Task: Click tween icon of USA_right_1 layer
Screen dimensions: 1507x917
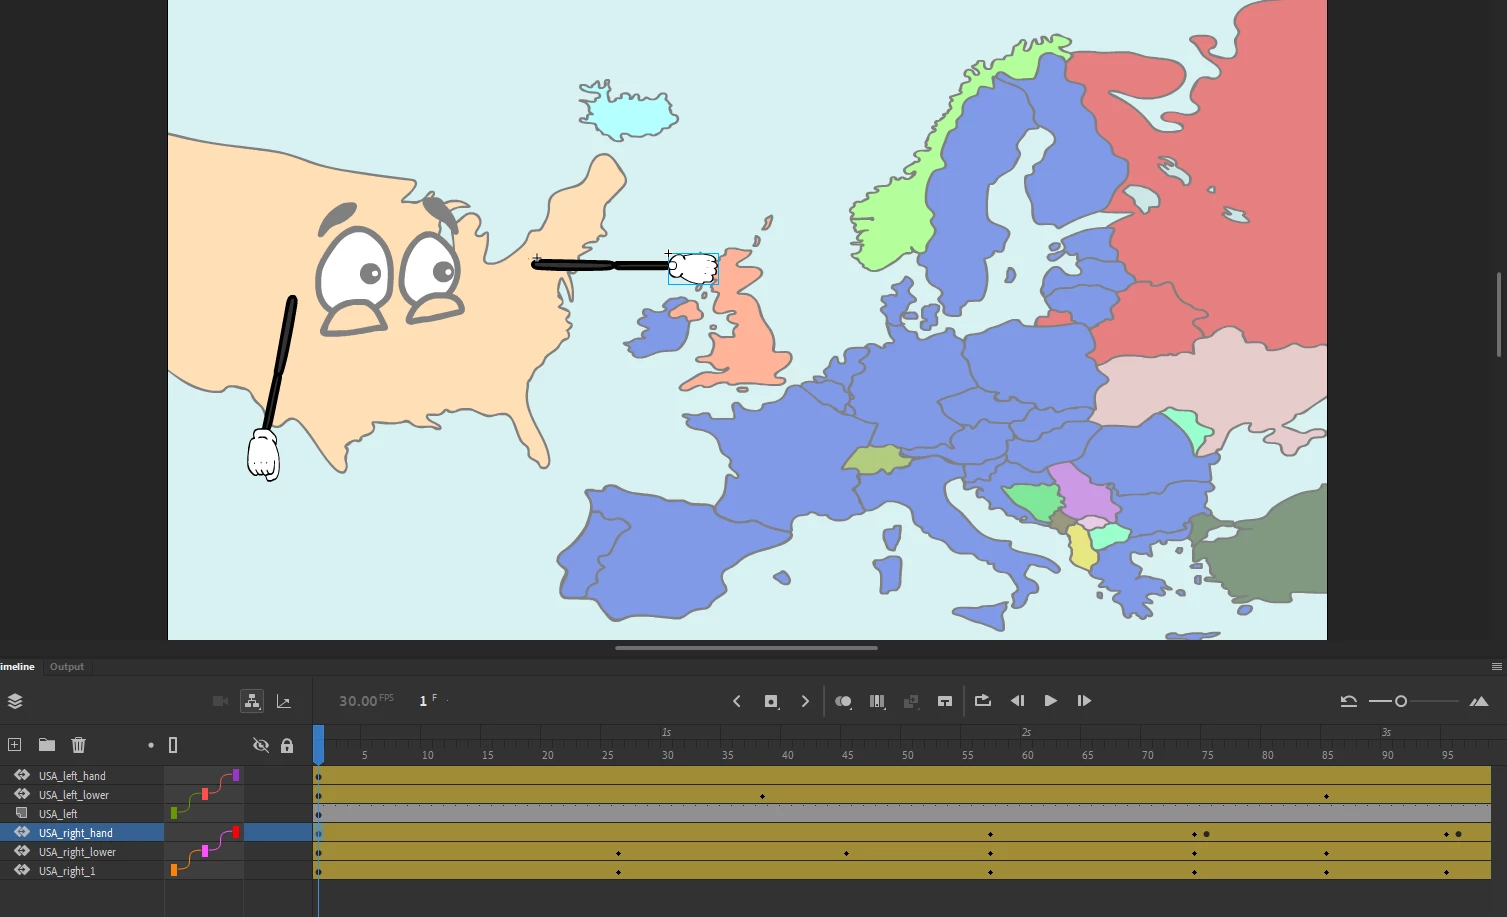Action: [21, 870]
